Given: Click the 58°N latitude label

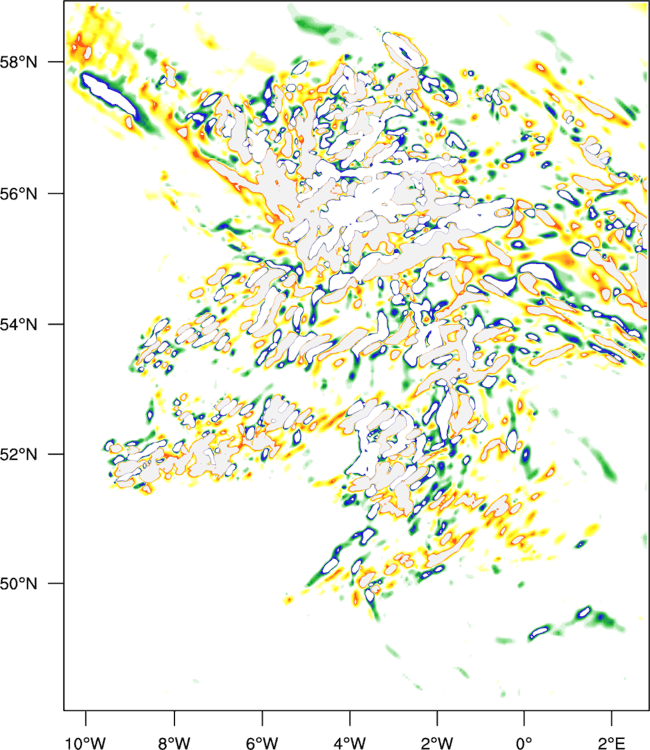Looking at the screenshot, I should [x=19, y=62].
